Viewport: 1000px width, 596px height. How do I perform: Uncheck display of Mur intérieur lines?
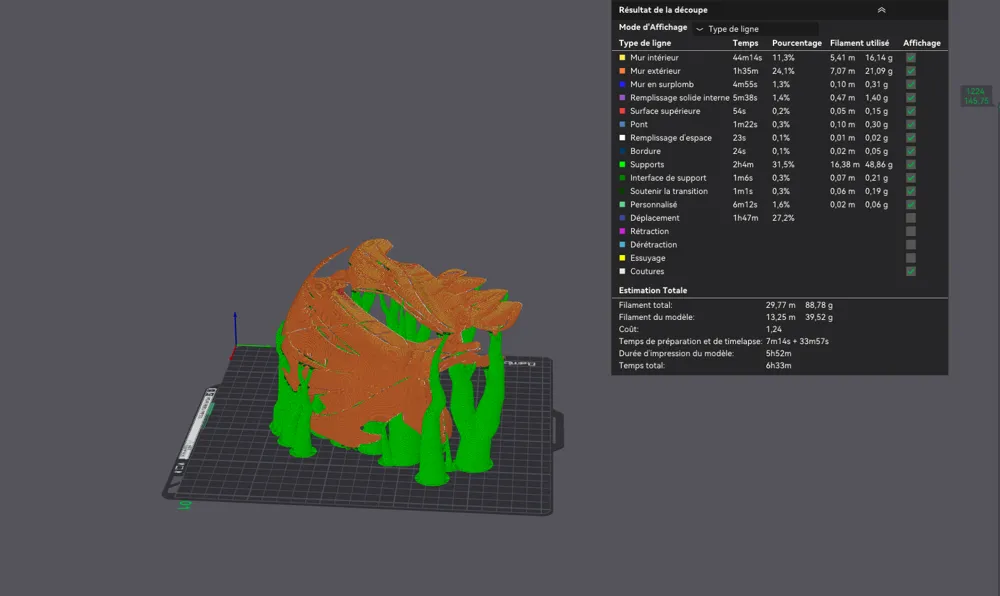[910, 58]
